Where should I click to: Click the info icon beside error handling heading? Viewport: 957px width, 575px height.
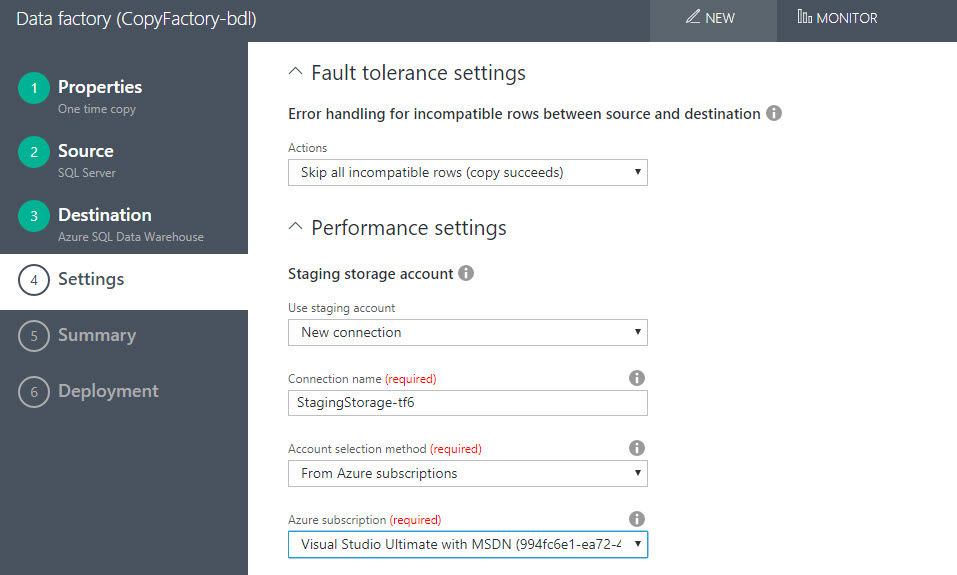(774, 114)
